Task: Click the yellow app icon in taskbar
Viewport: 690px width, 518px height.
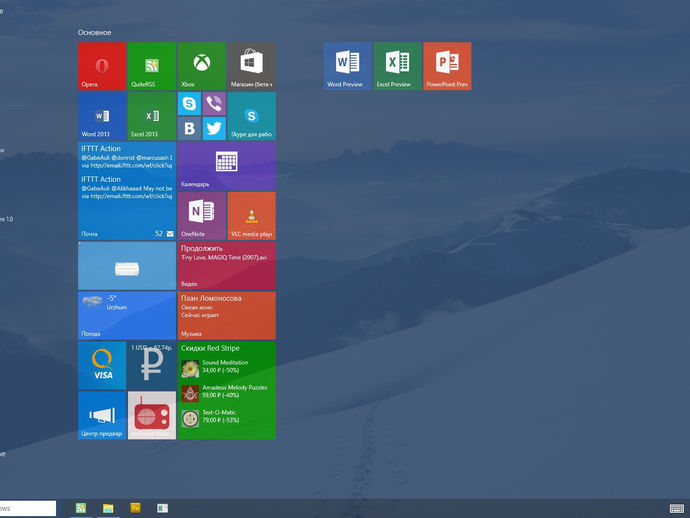Action: [x=136, y=508]
